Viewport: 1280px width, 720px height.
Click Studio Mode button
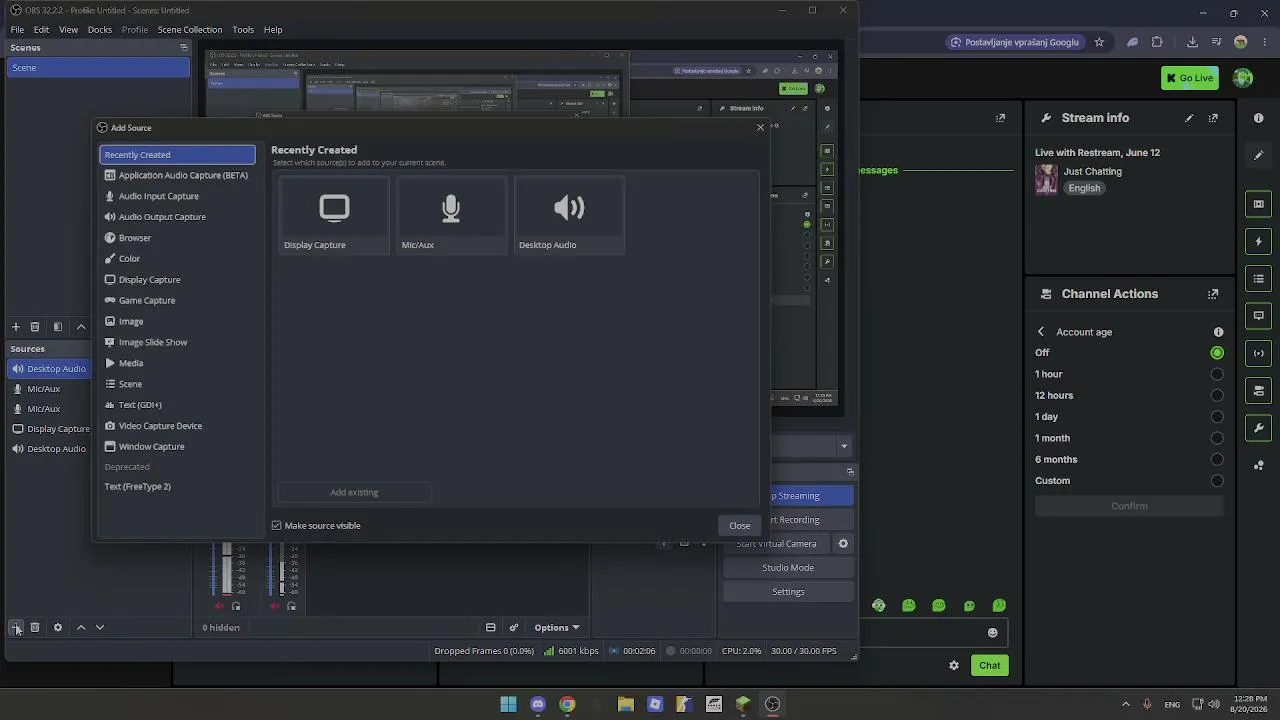788,568
